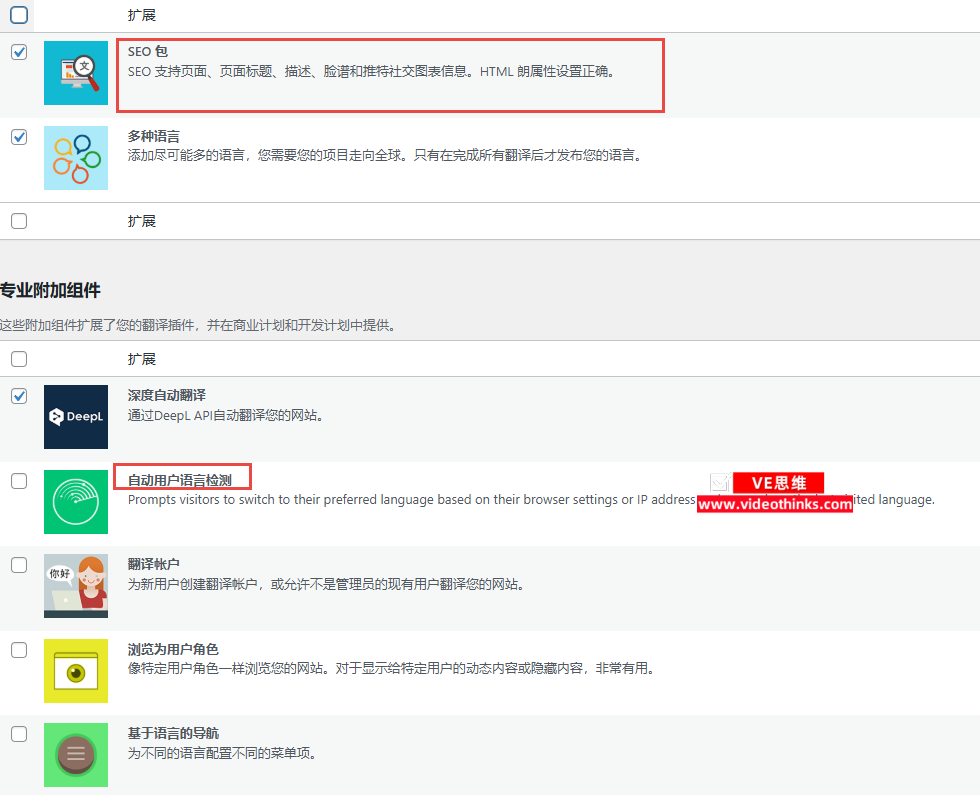Click the 翻译帐户 title
The width and height of the screenshot is (980, 795).
point(154,564)
